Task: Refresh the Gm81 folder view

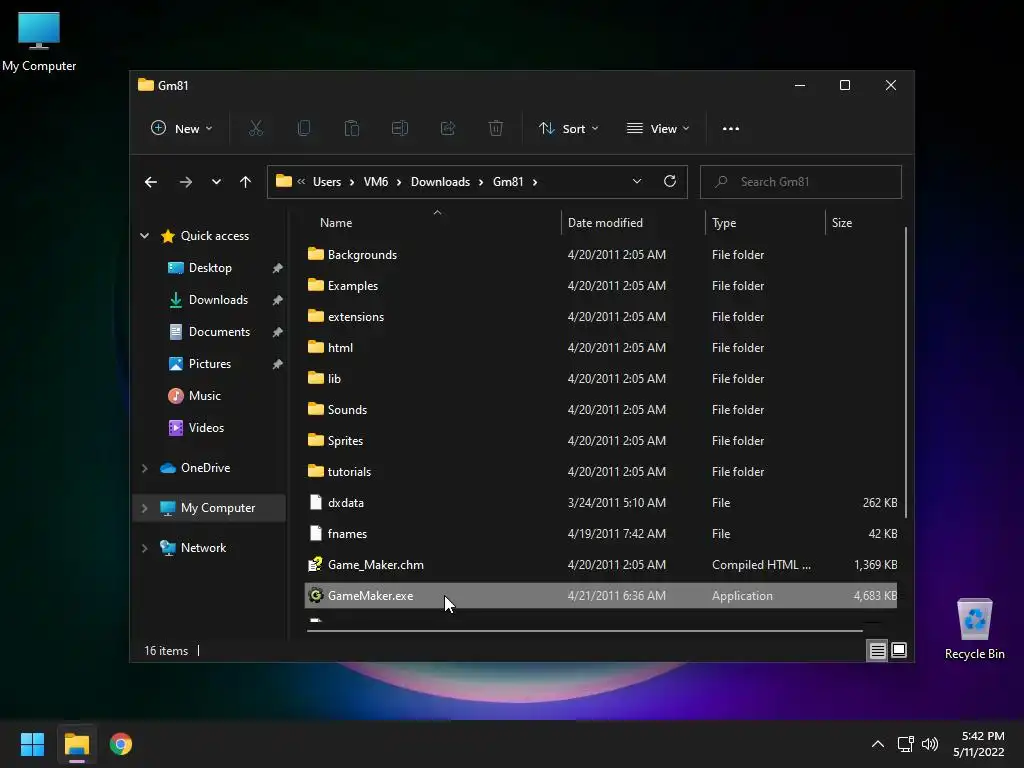Action: coord(670,182)
